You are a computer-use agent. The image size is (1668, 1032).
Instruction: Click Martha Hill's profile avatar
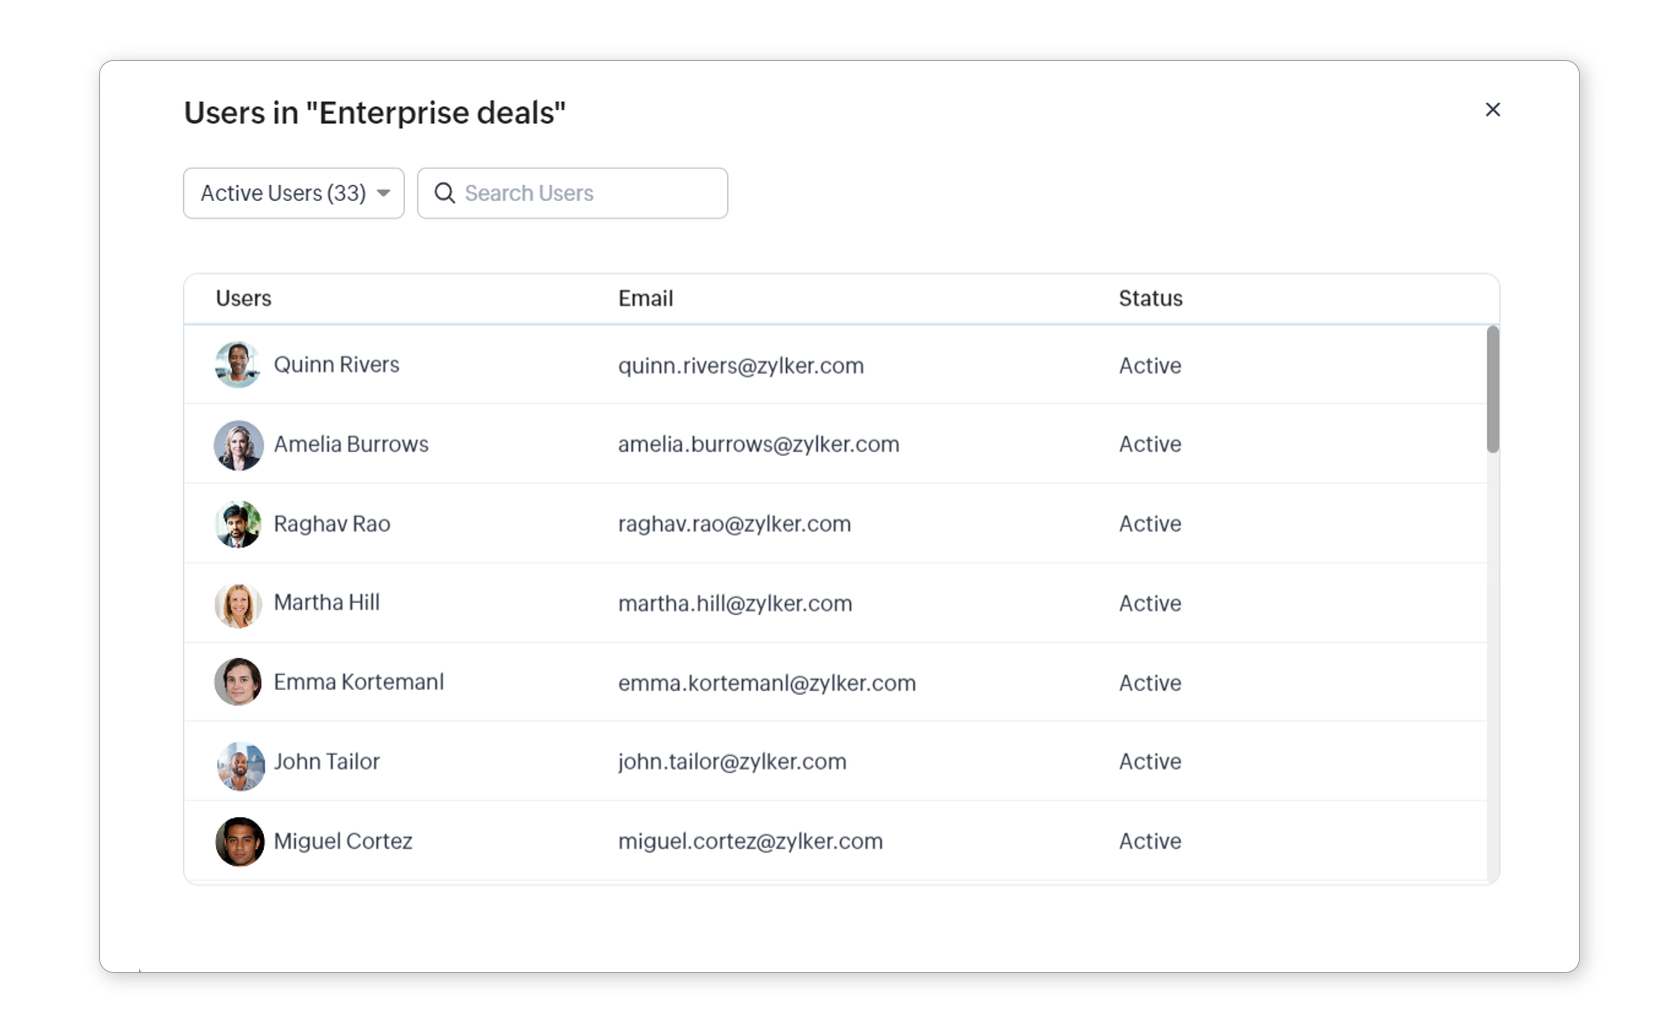238,604
